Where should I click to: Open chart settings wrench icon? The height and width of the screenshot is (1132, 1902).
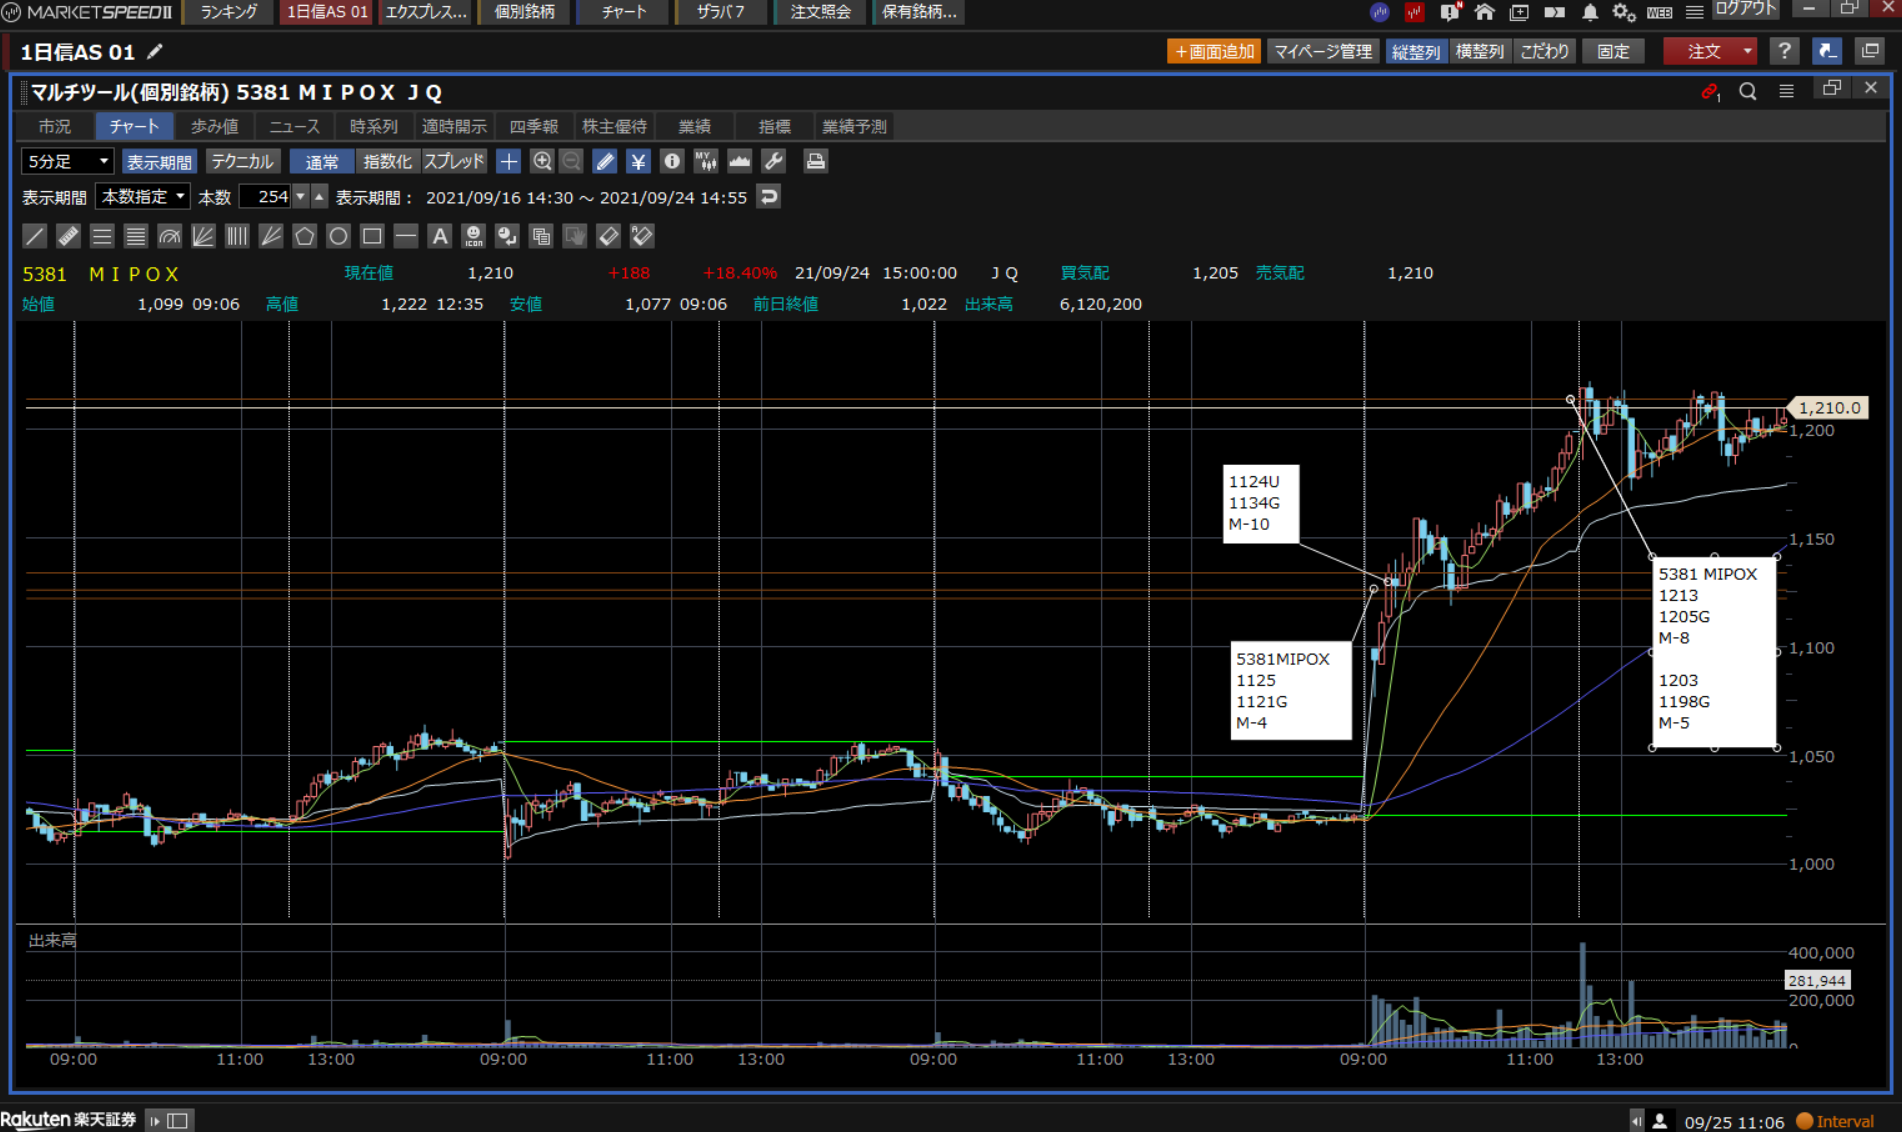773,161
